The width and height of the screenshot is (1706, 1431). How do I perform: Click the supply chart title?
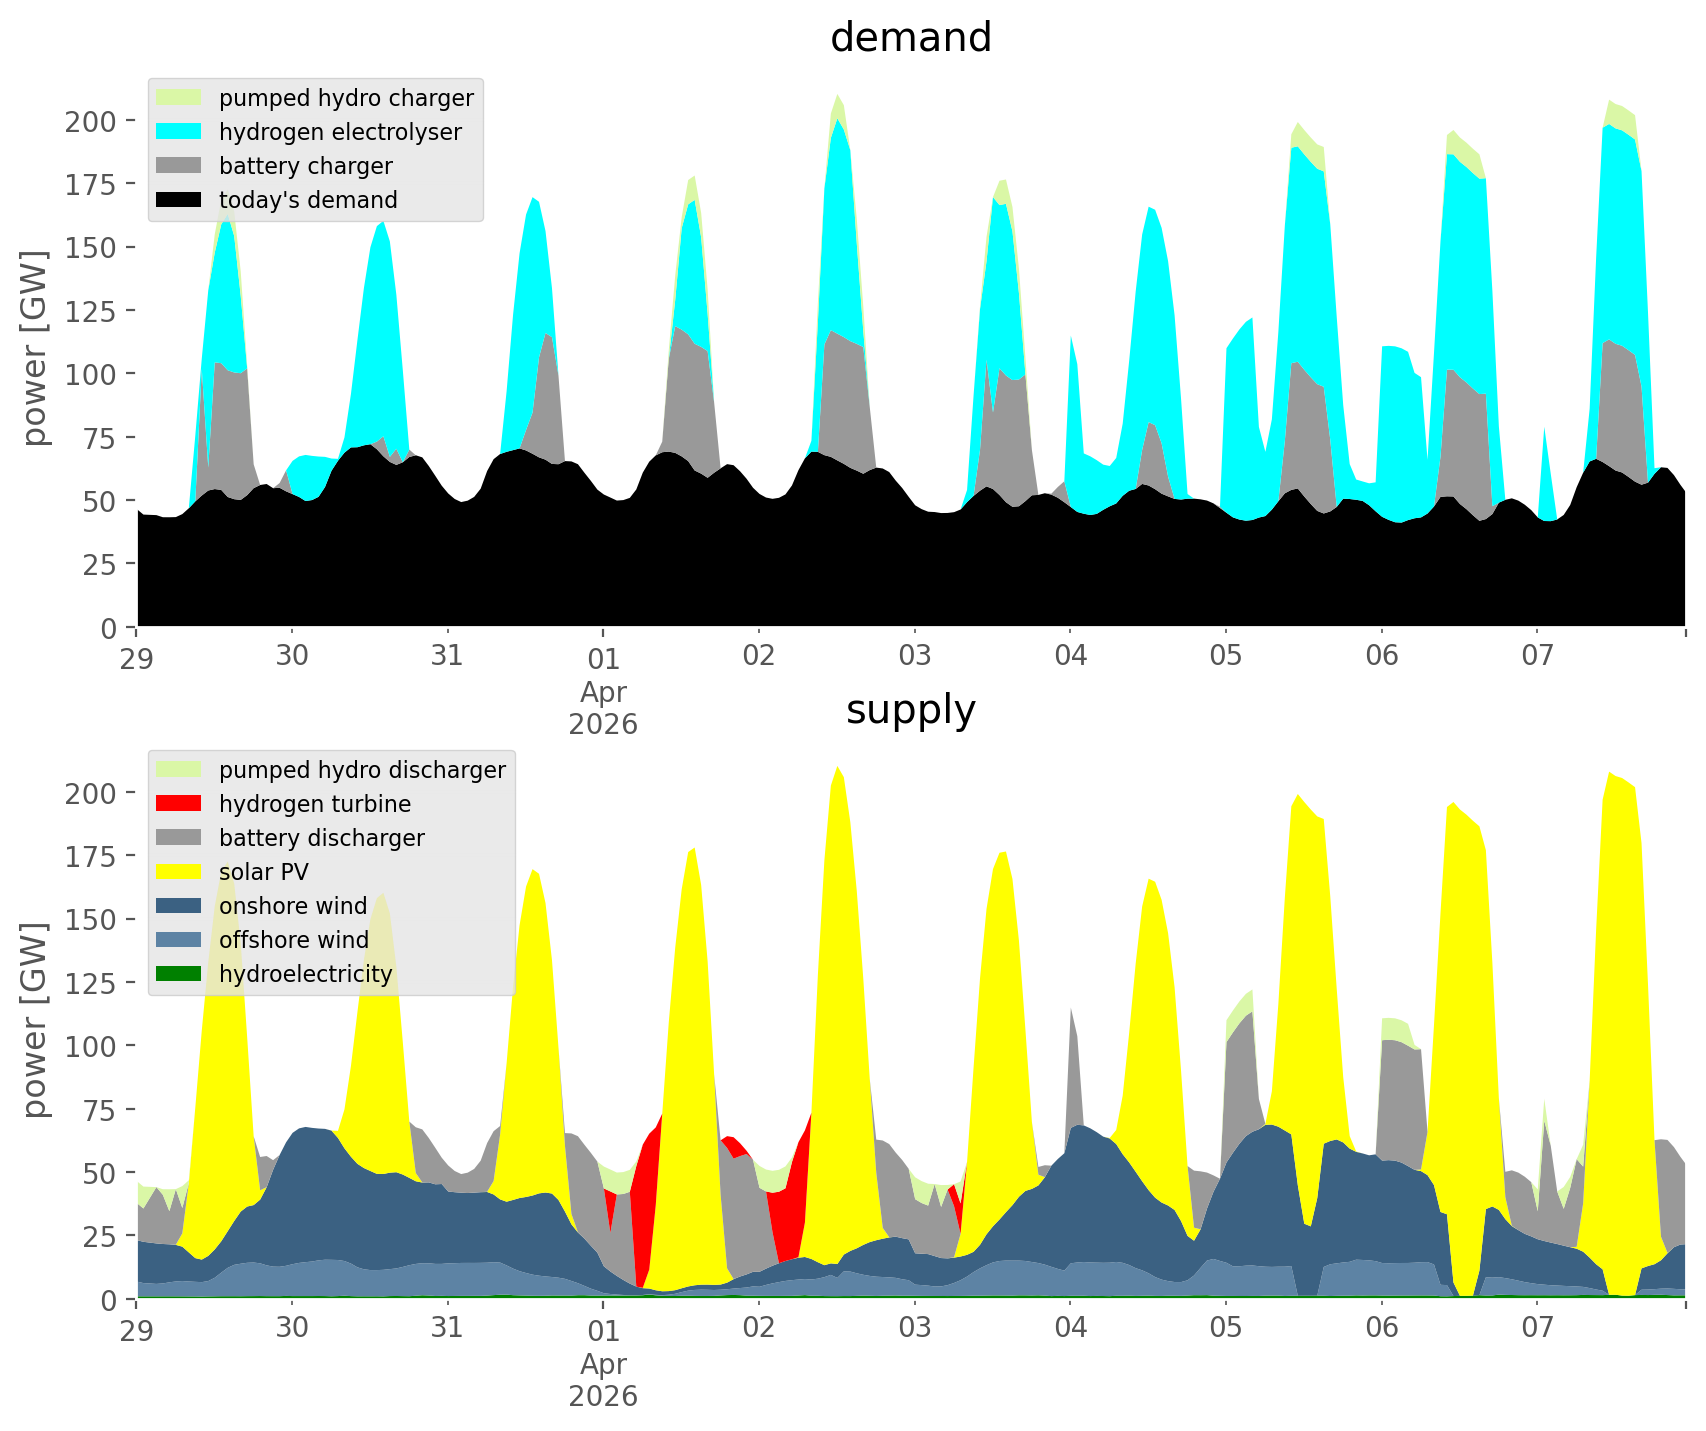point(910,710)
